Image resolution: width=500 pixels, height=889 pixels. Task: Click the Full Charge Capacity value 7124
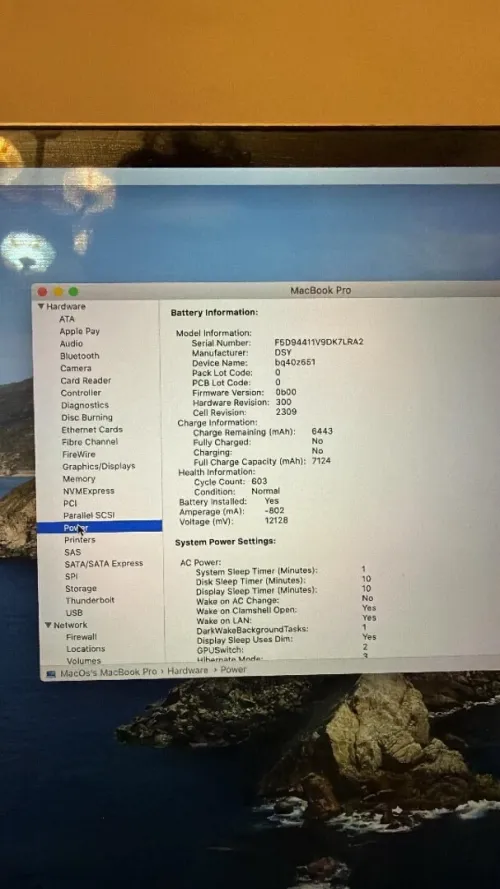pos(321,461)
